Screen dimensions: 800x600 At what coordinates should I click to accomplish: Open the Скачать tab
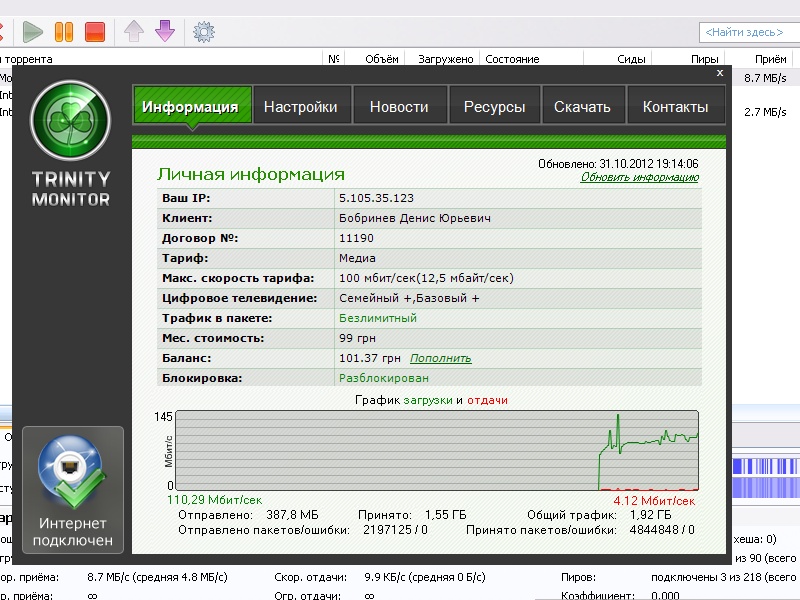click(x=583, y=105)
